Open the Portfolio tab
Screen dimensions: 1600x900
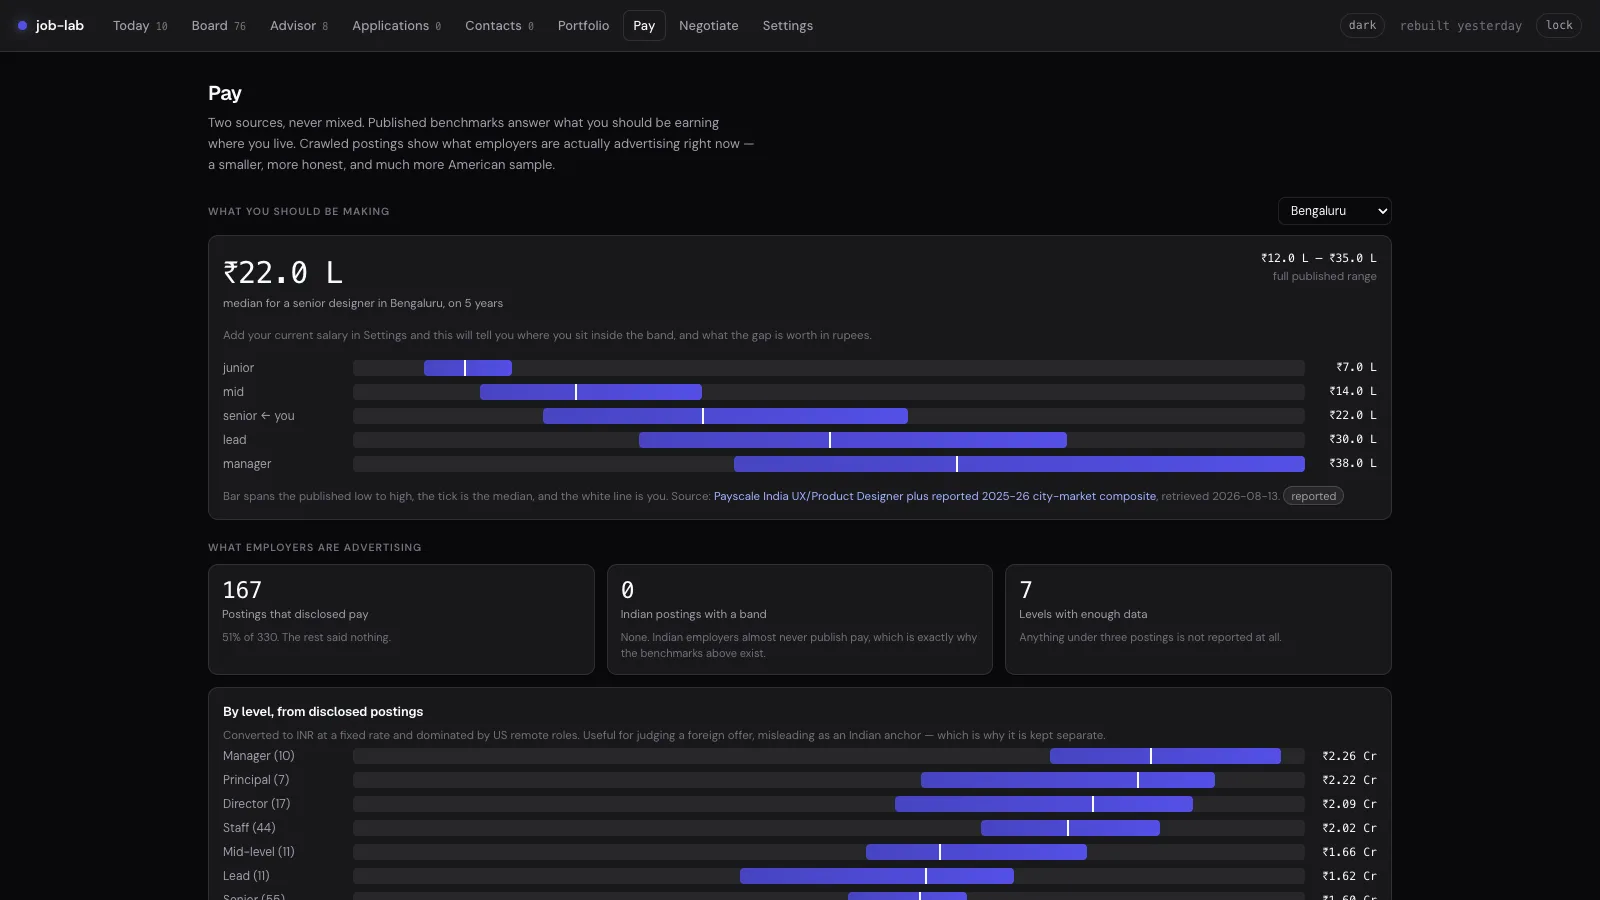point(583,26)
